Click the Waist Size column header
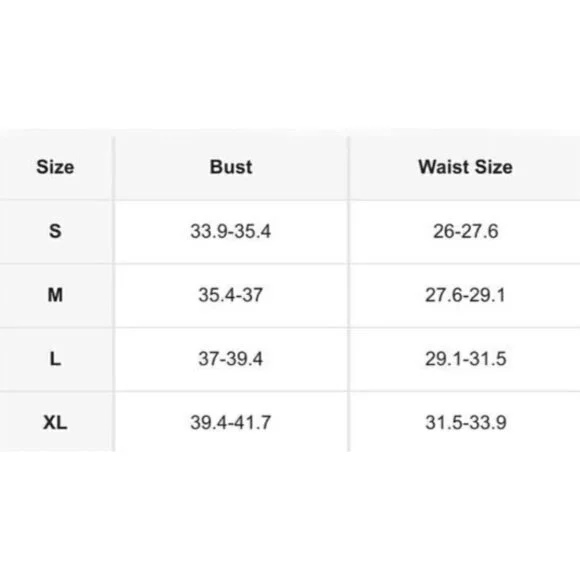This screenshot has height=580, width=580. [465, 167]
